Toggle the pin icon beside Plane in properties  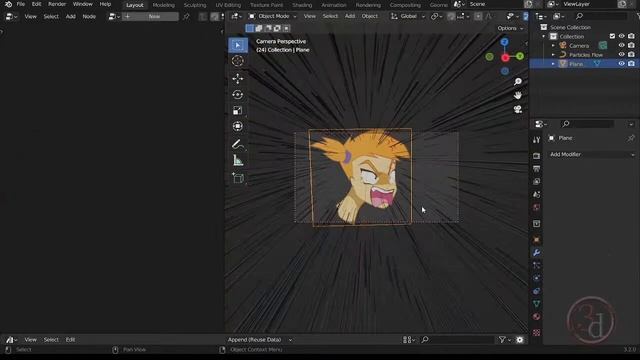(631, 138)
